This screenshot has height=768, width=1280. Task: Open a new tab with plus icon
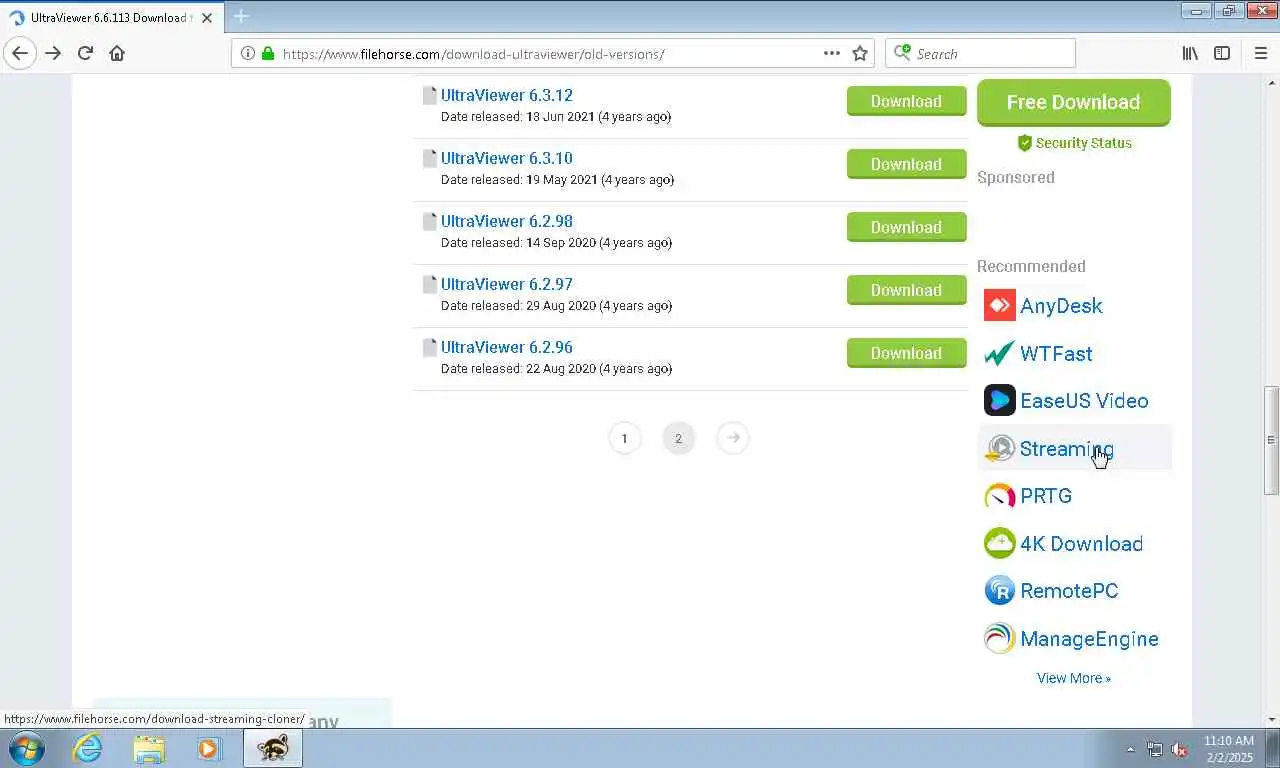tap(241, 16)
